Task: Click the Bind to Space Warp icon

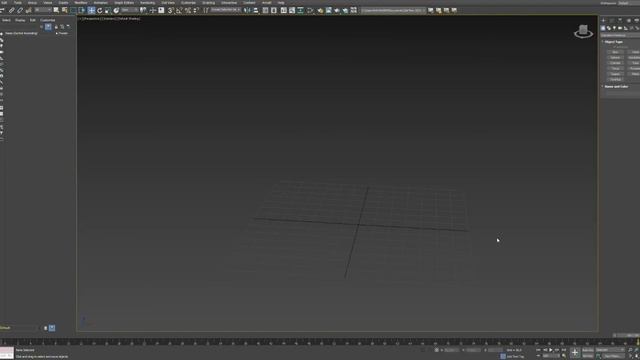Action: pyautogui.click(x=29, y=10)
